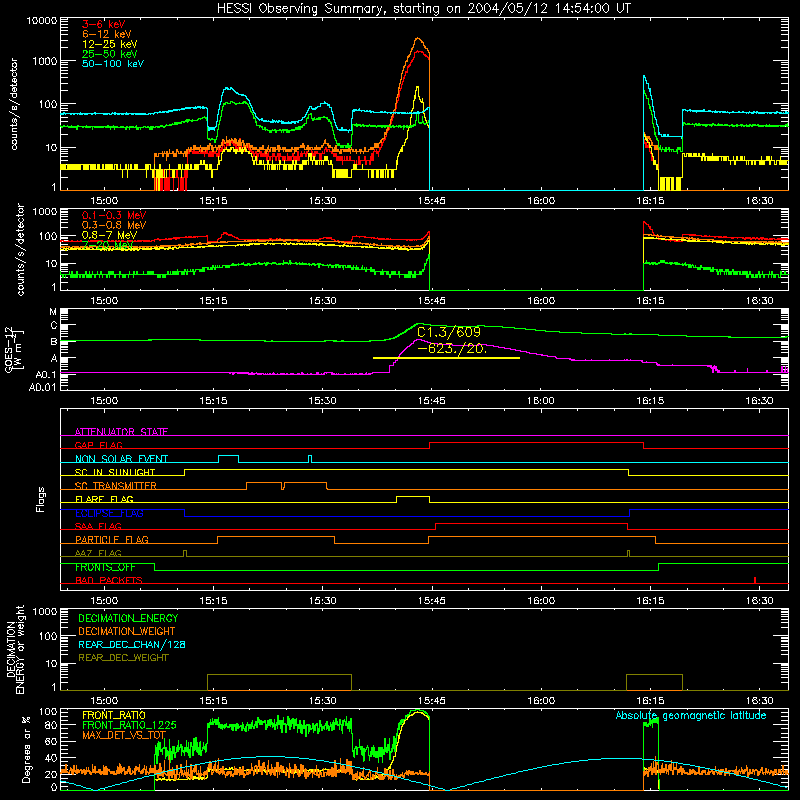800x800 pixels.
Task: Click the REAR_DEC_WEIGHT legend label
Action: click(123, 658)
